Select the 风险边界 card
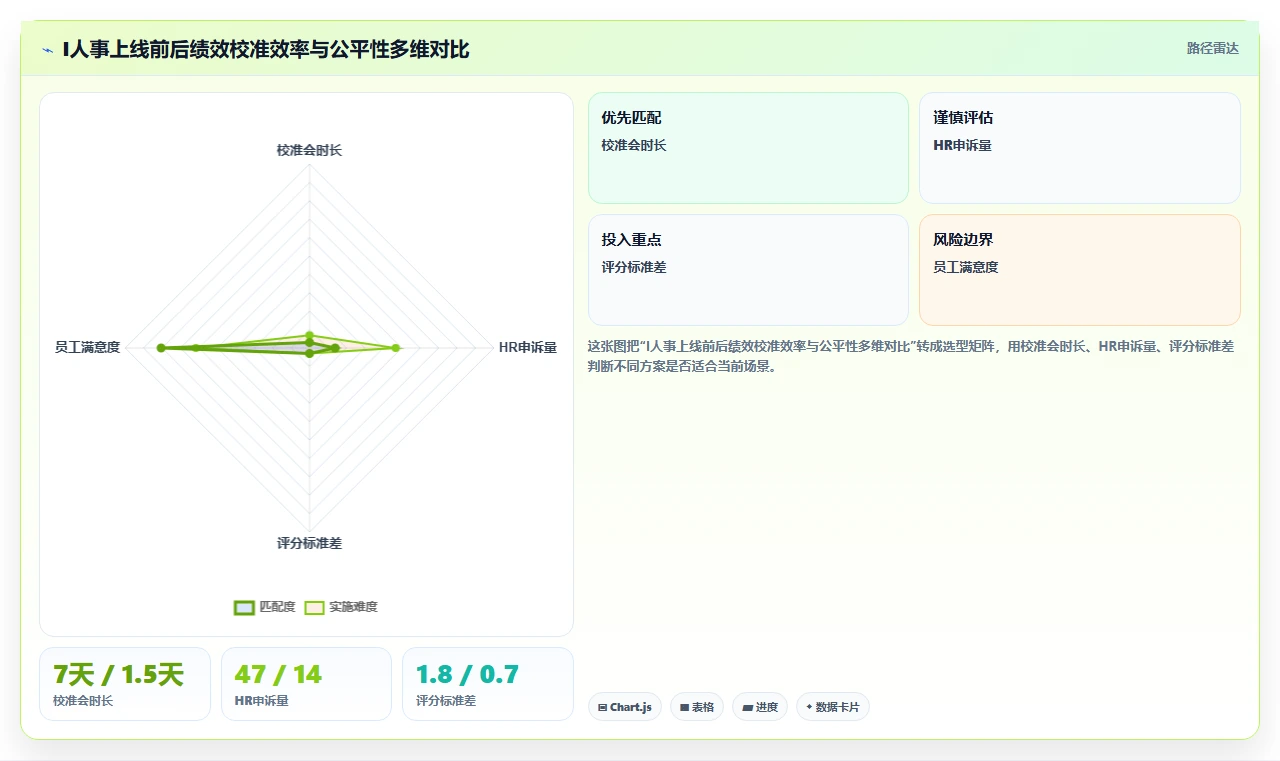 point(1080,270)
